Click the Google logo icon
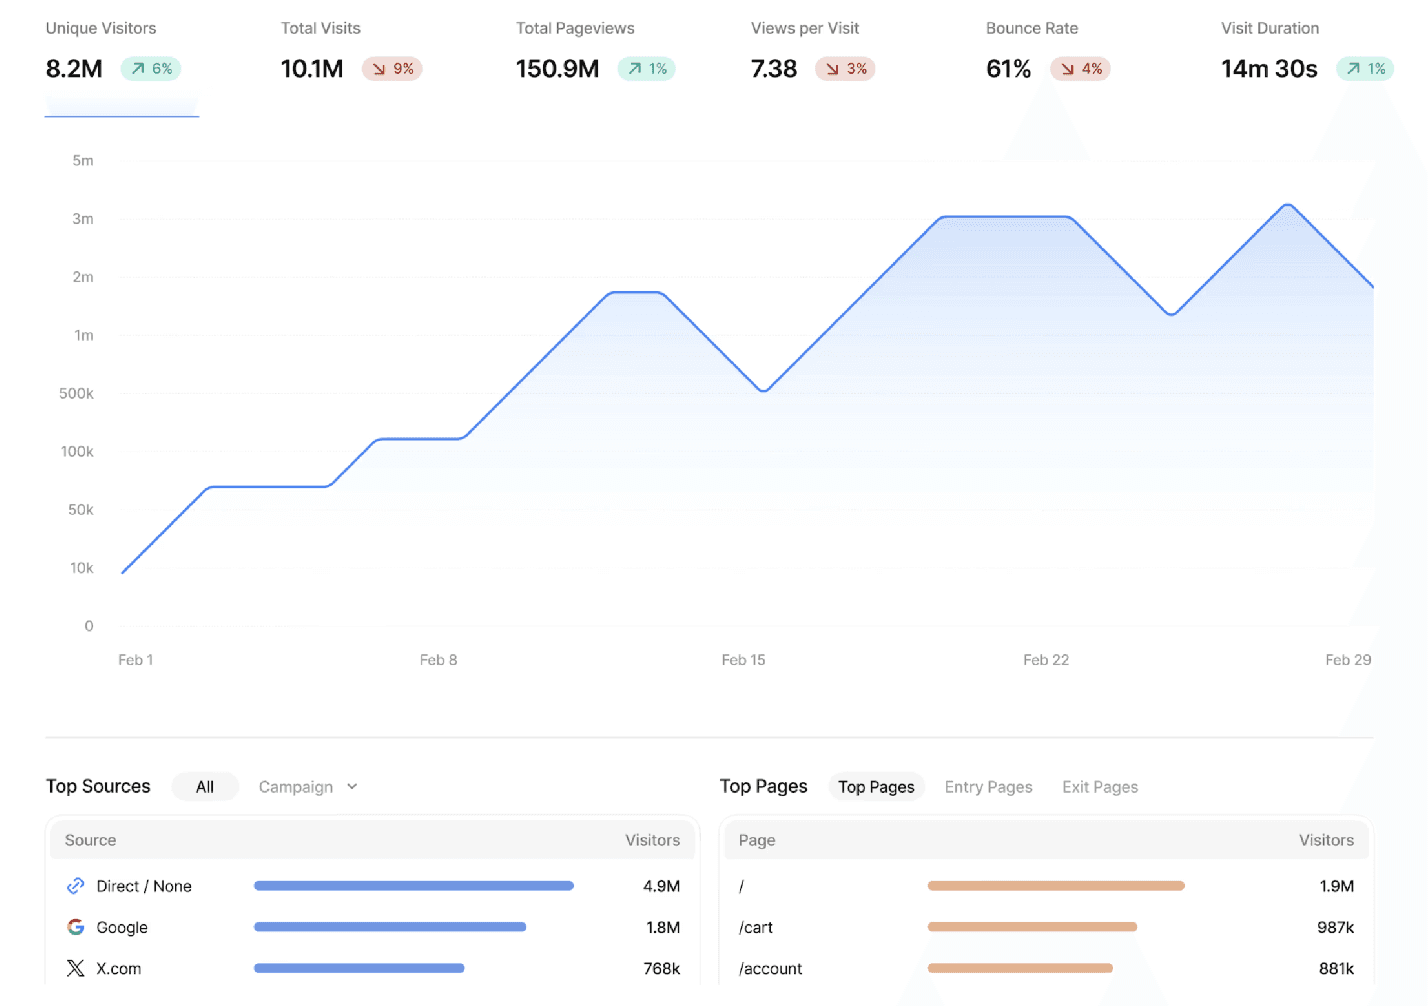This screenshot has height=1006, width=1428. point(75,927)
